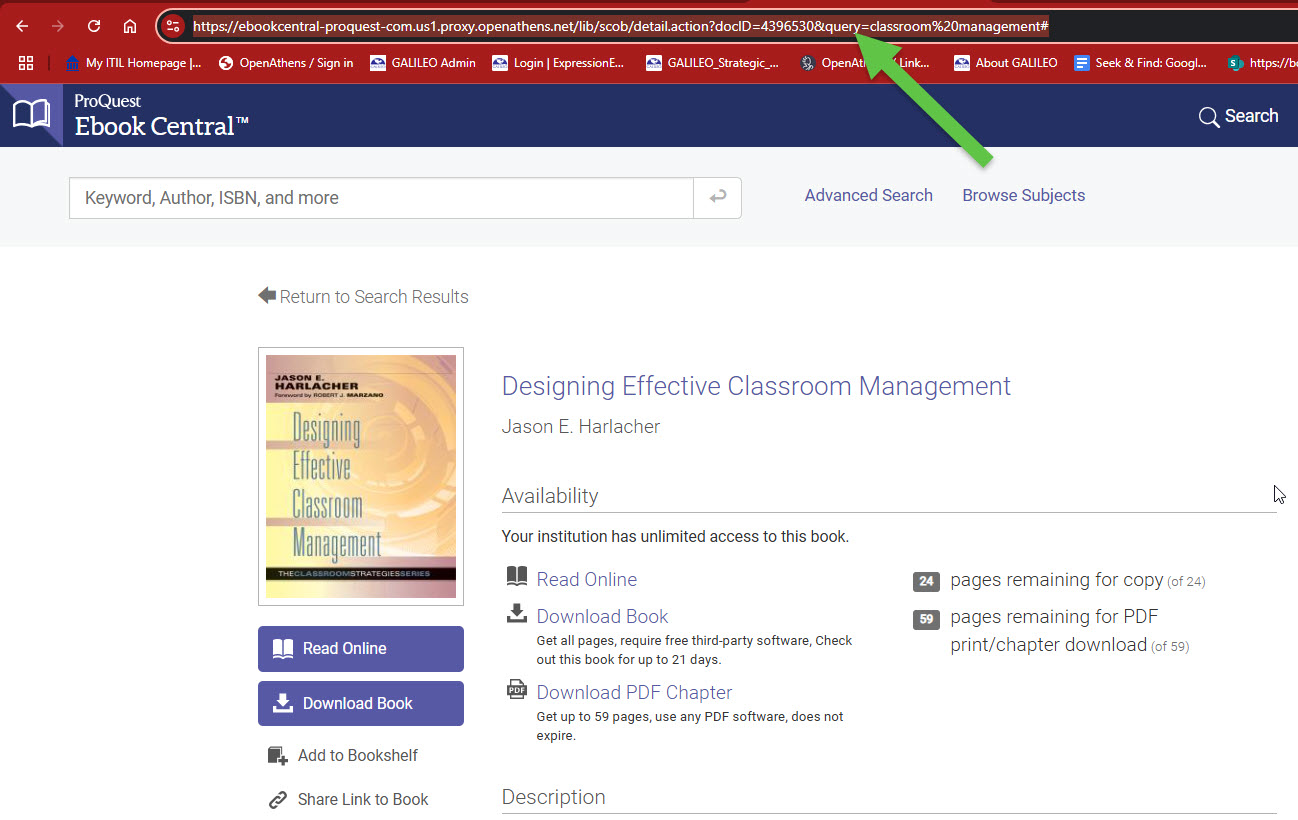Image resolution: width=1298 pixels, height=820 pixels.
Task: Click PDF icon beside Download PDF Chapter
Action: [x=517, y=689]
